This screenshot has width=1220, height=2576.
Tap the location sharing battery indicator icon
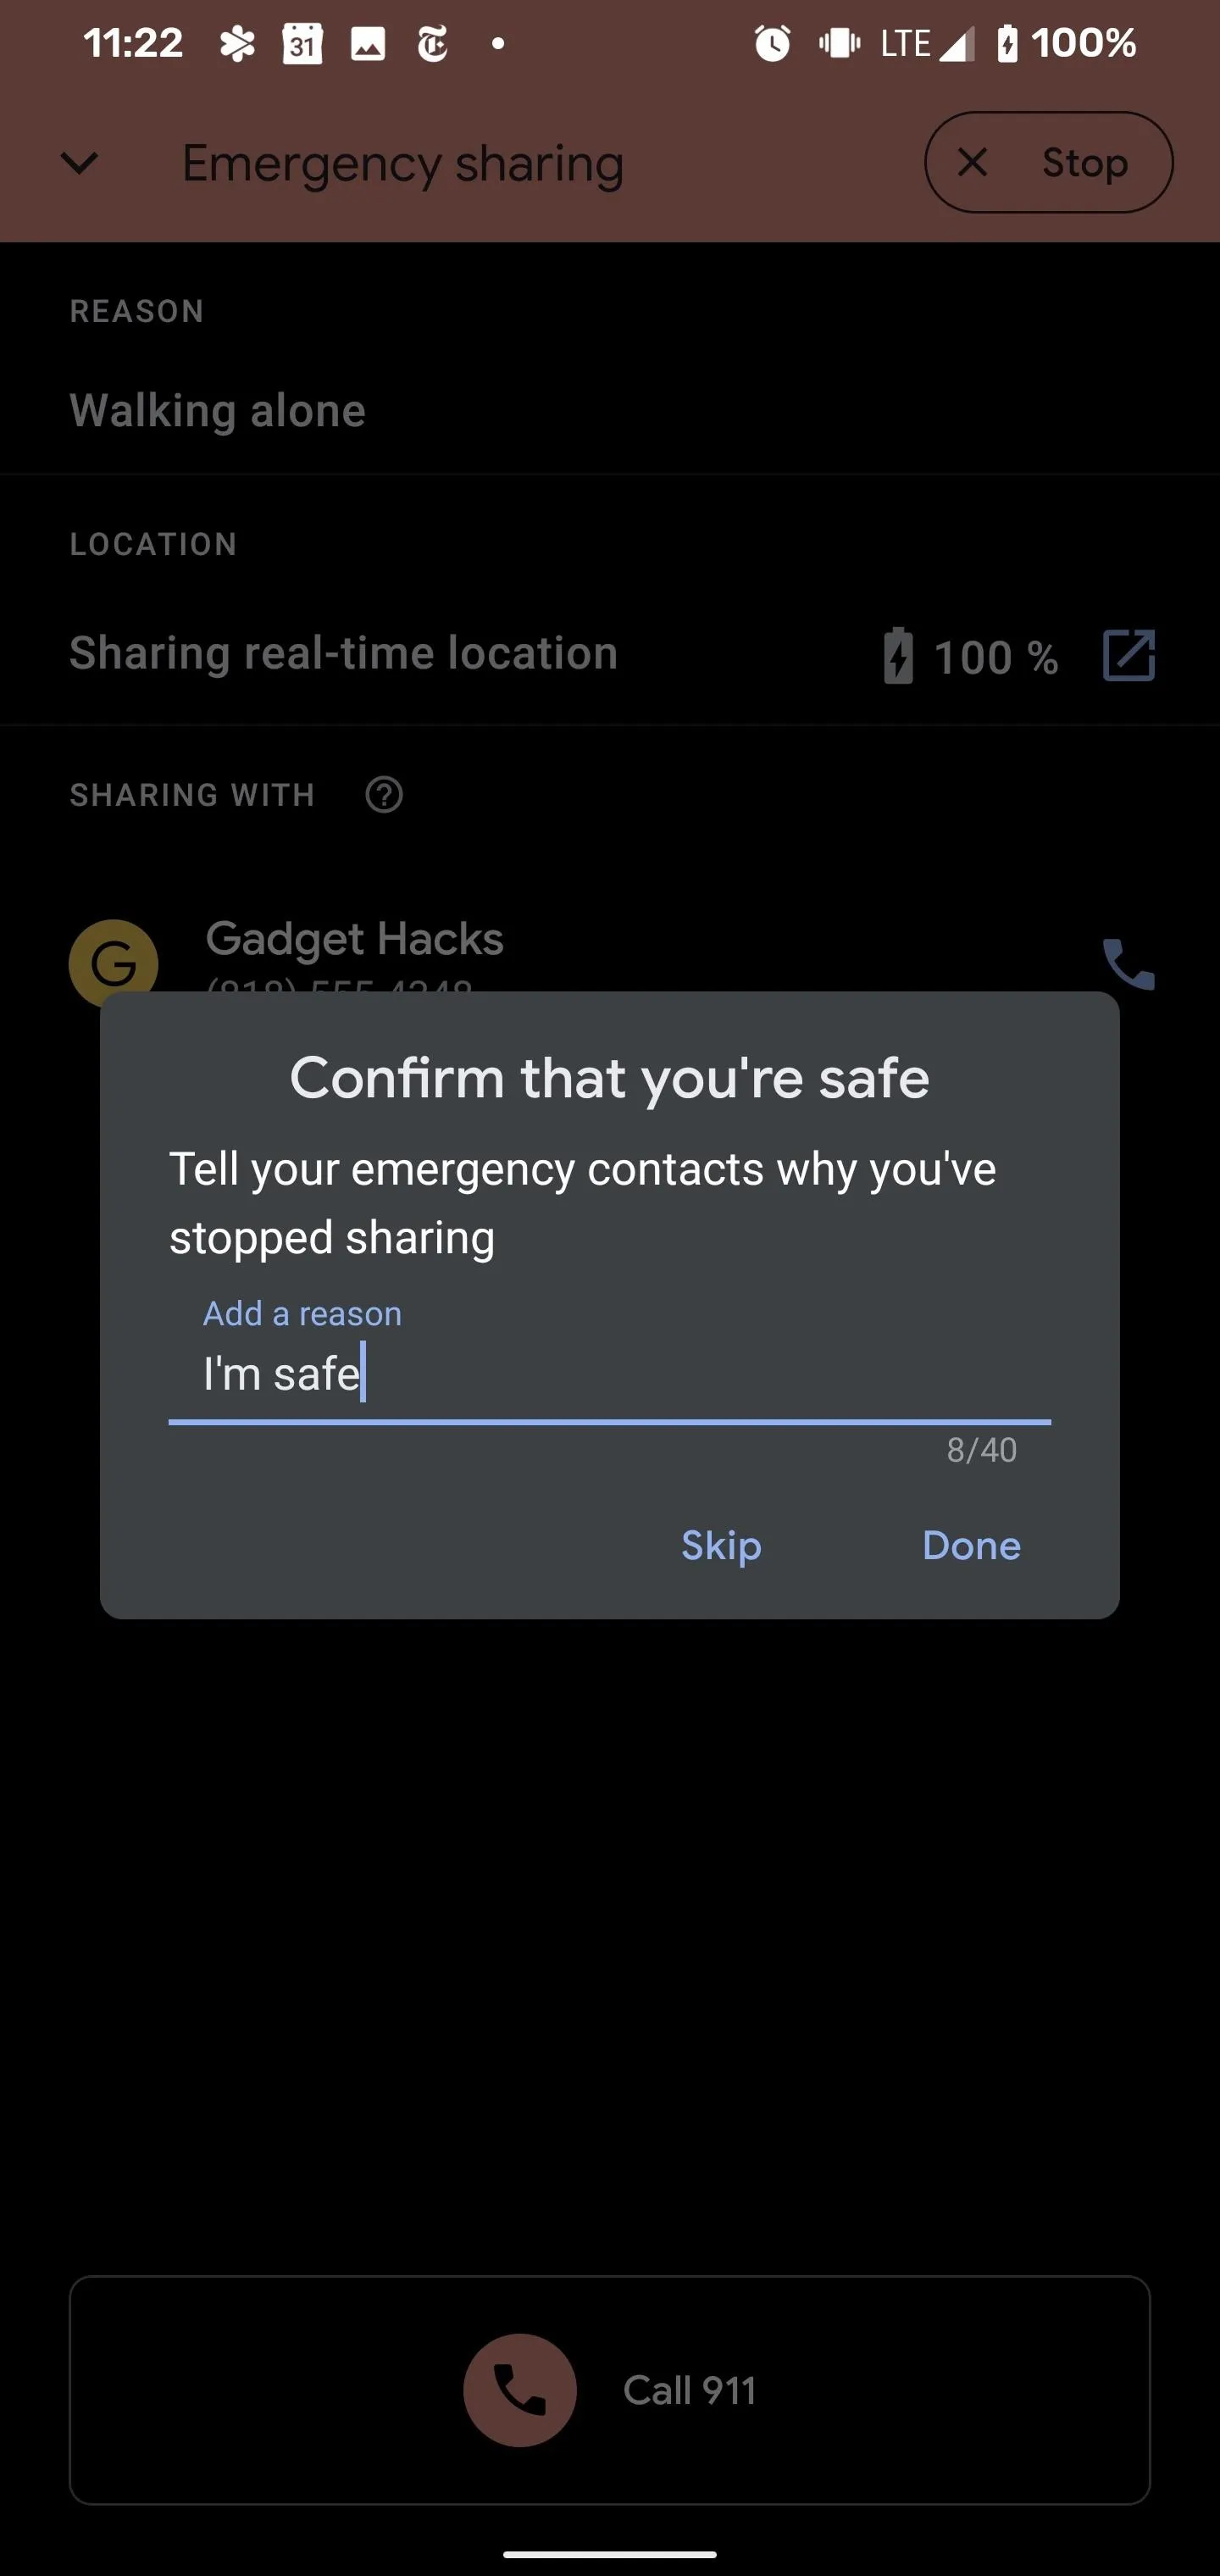(x=898, y=655)
